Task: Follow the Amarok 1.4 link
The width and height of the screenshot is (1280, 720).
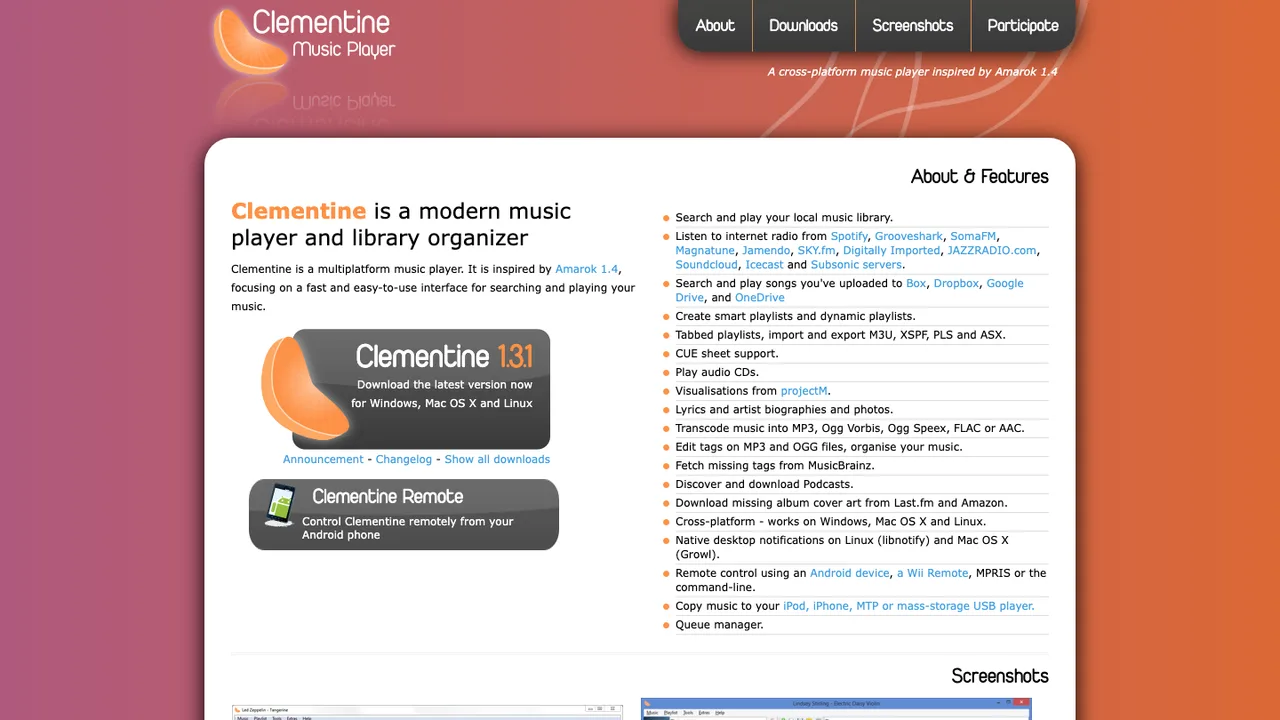Action: pyautogui.click(x=587, y=269)
